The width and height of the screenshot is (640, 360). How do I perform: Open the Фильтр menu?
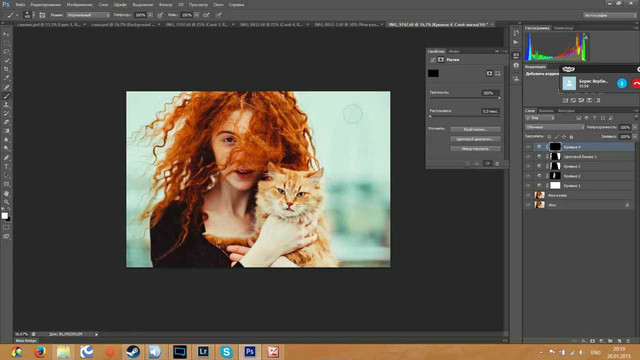[165, 4]
